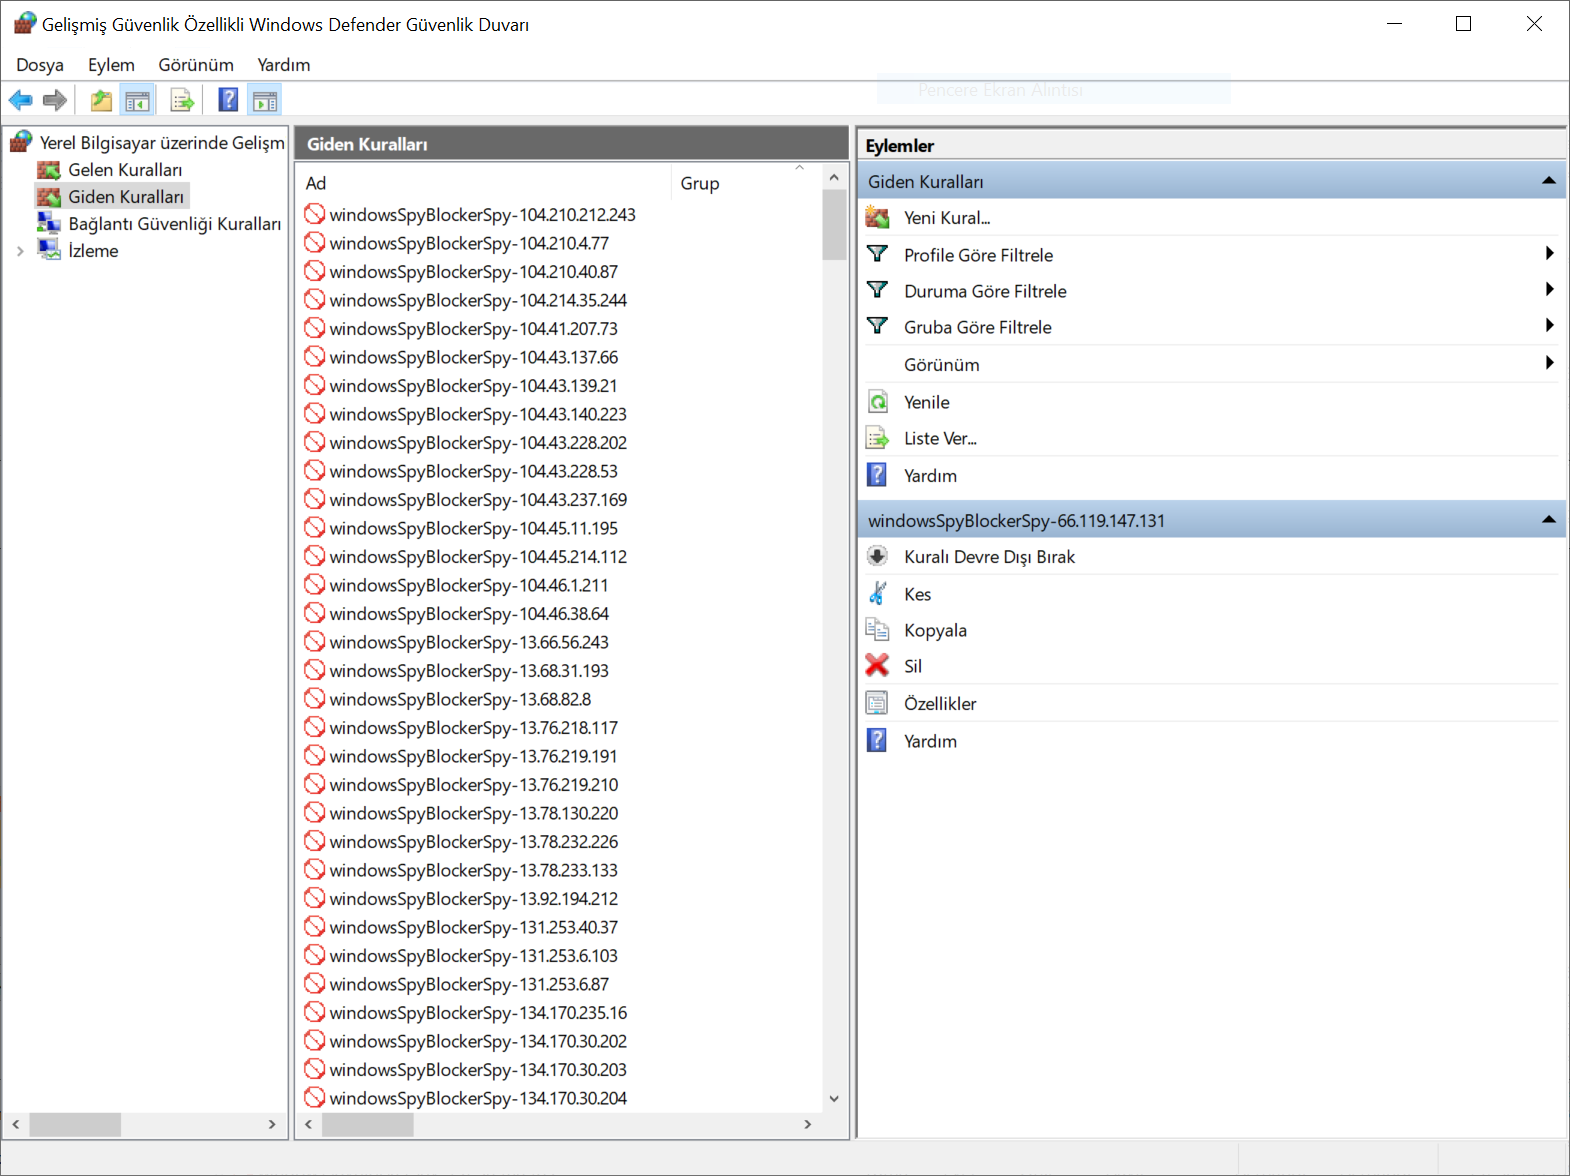Collapse the Giden Kuralları actions section
1570x1176 pixels.
[1548, 181]
